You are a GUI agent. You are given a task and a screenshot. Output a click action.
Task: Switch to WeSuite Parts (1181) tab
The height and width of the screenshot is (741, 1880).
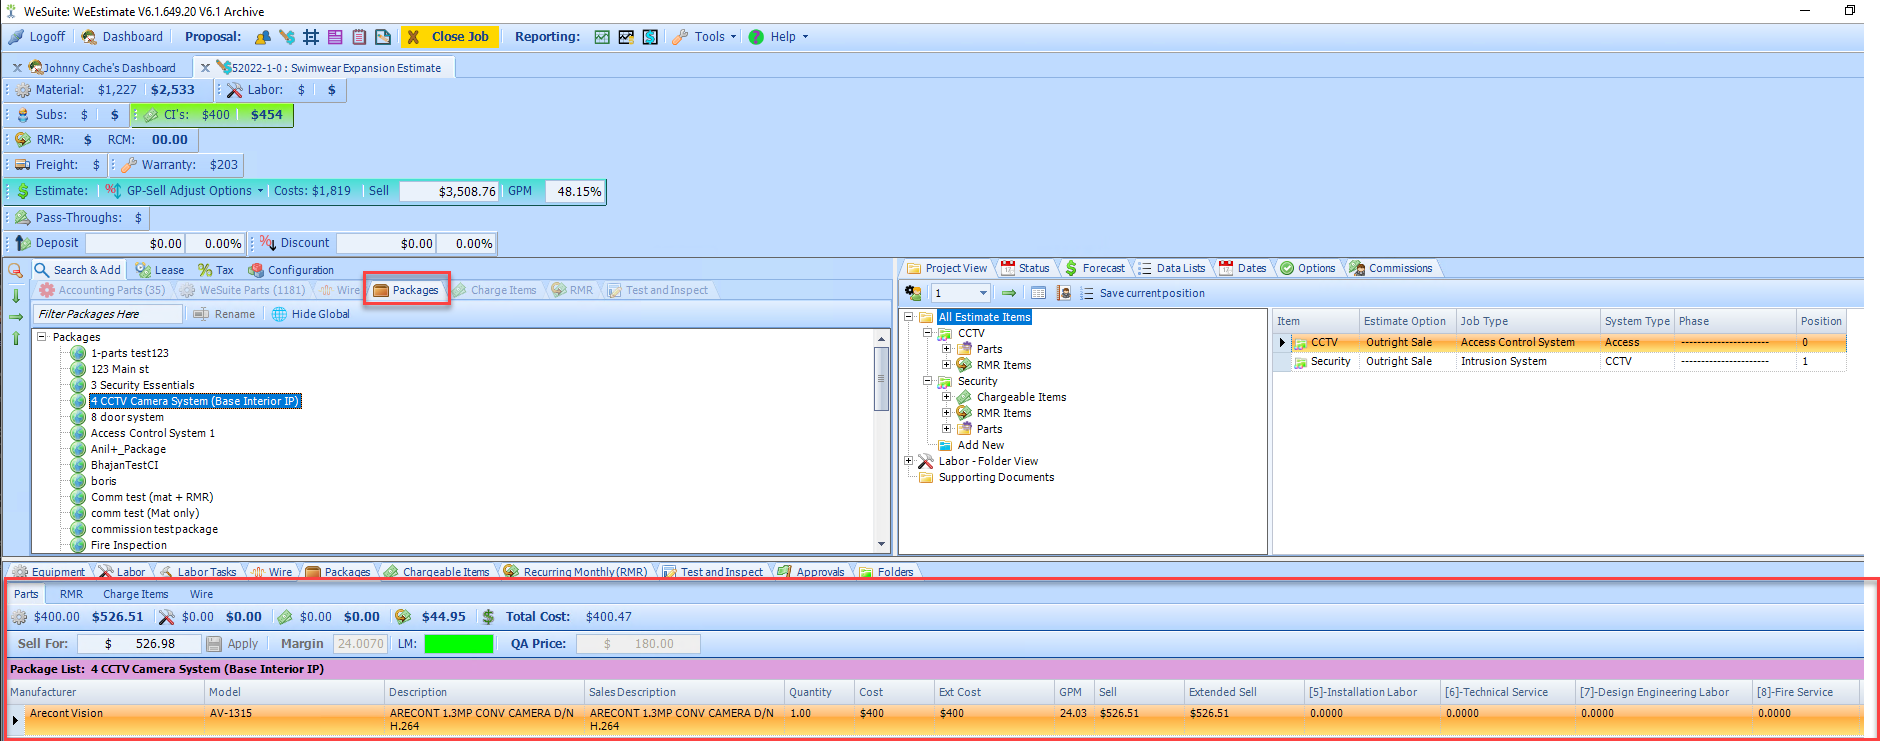(x=242, y=290)
